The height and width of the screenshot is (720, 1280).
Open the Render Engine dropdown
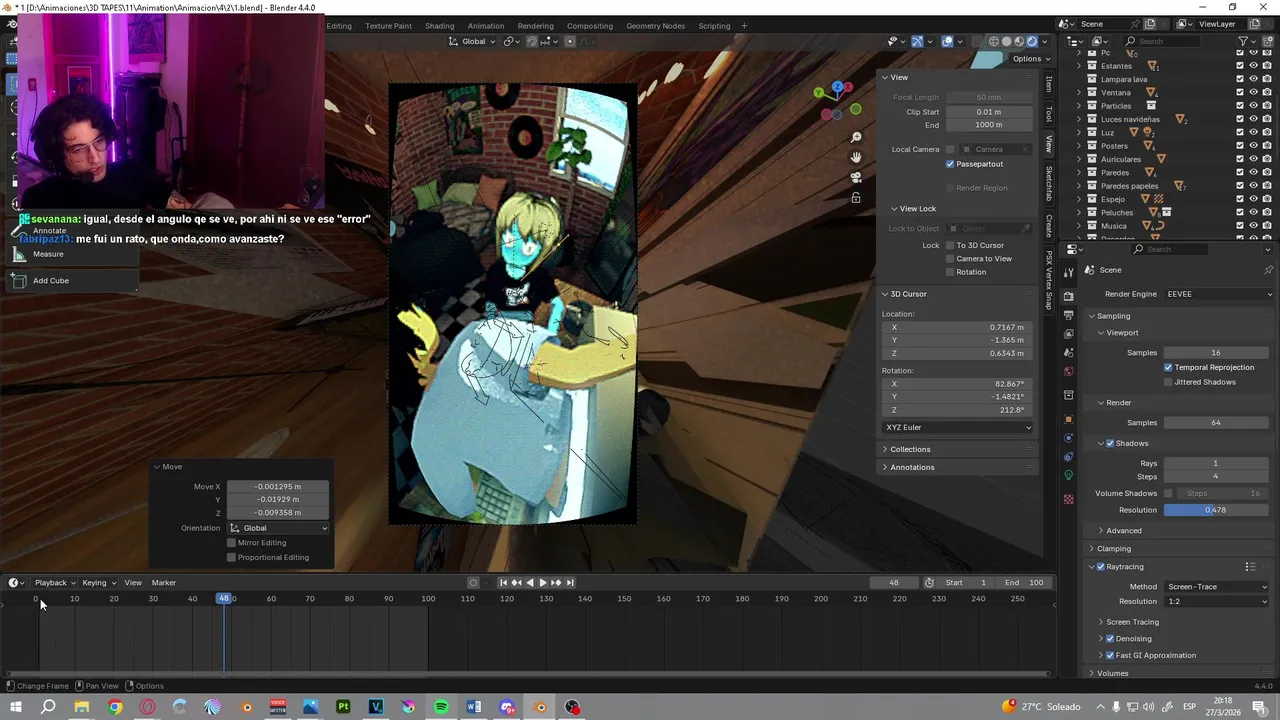click(1219, 294)
